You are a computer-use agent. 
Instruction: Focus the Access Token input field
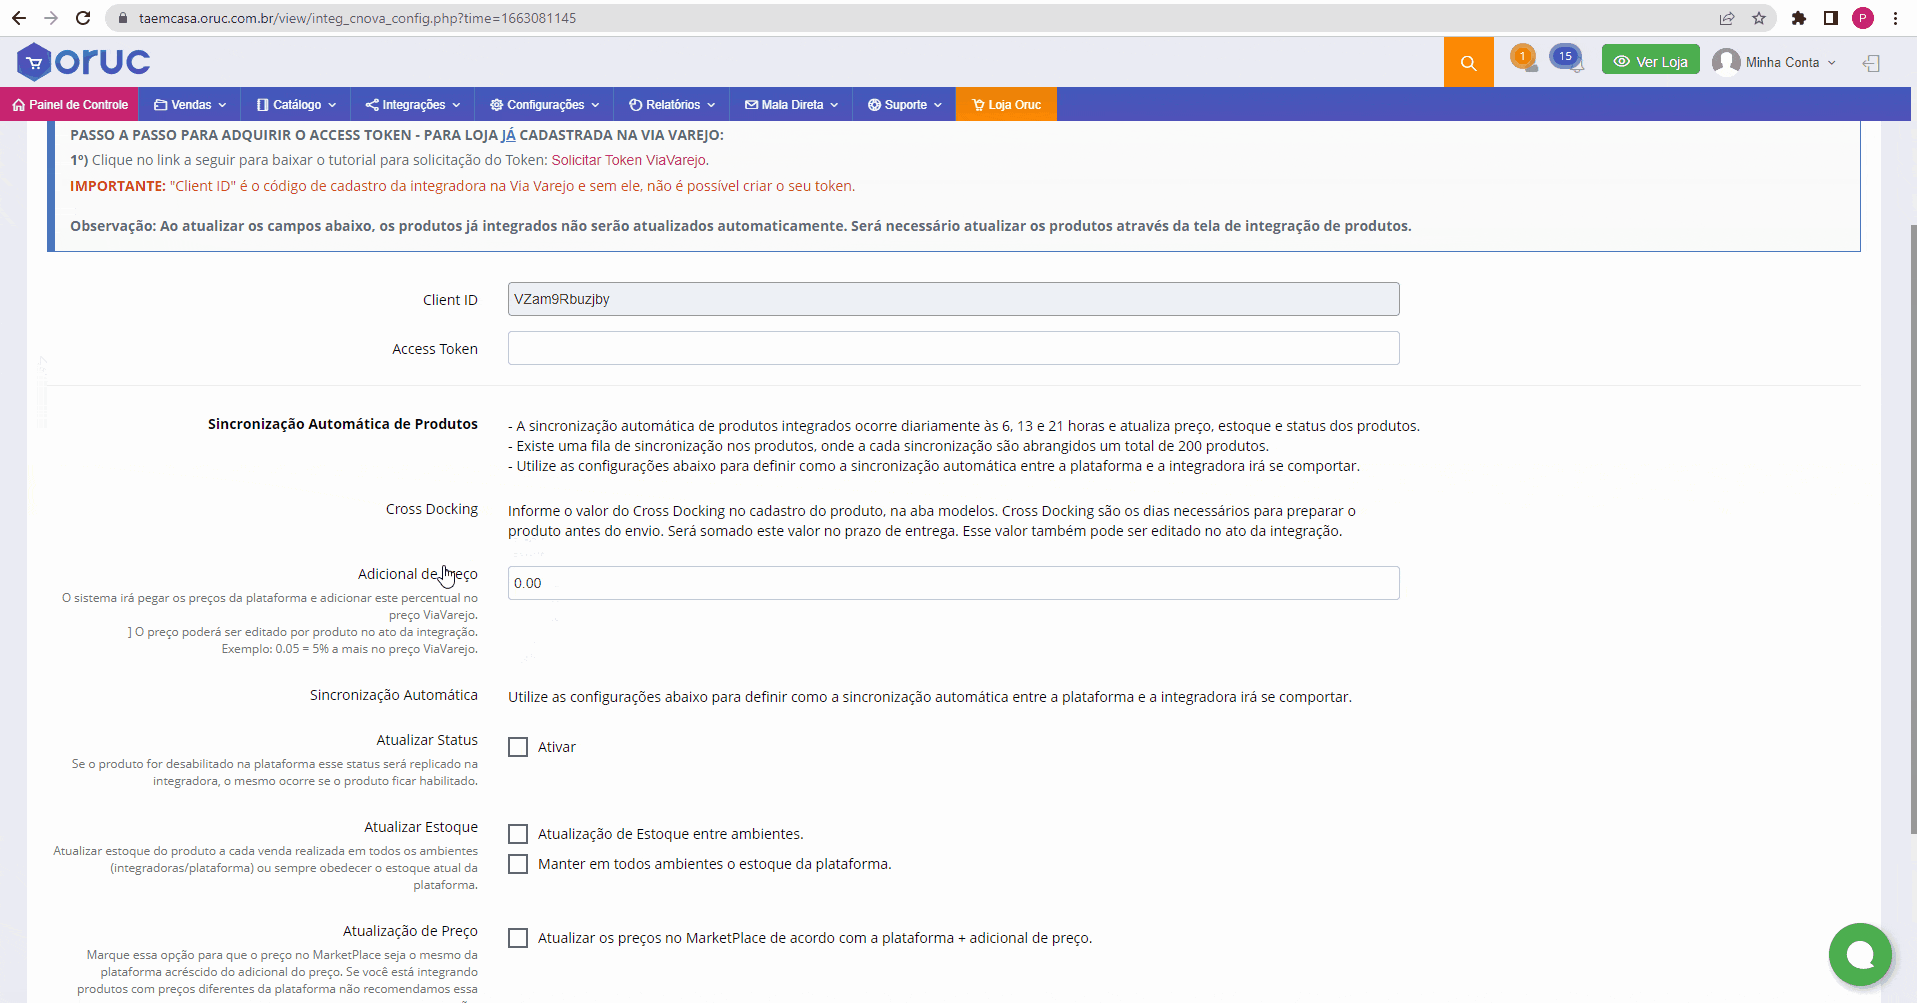[x=953, y=348]
